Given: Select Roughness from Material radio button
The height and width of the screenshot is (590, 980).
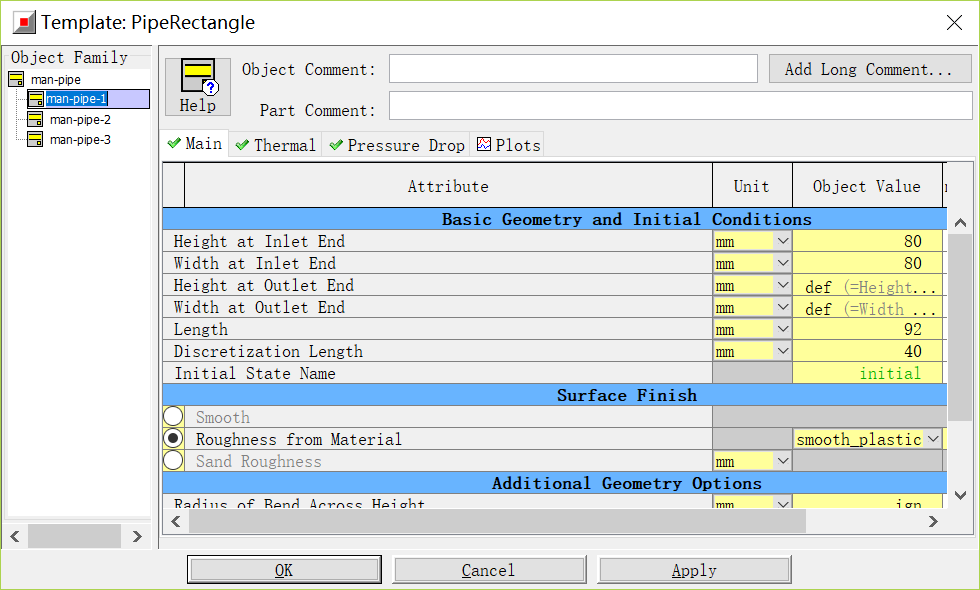Looking at the screenshot, I should pos(173,439).
